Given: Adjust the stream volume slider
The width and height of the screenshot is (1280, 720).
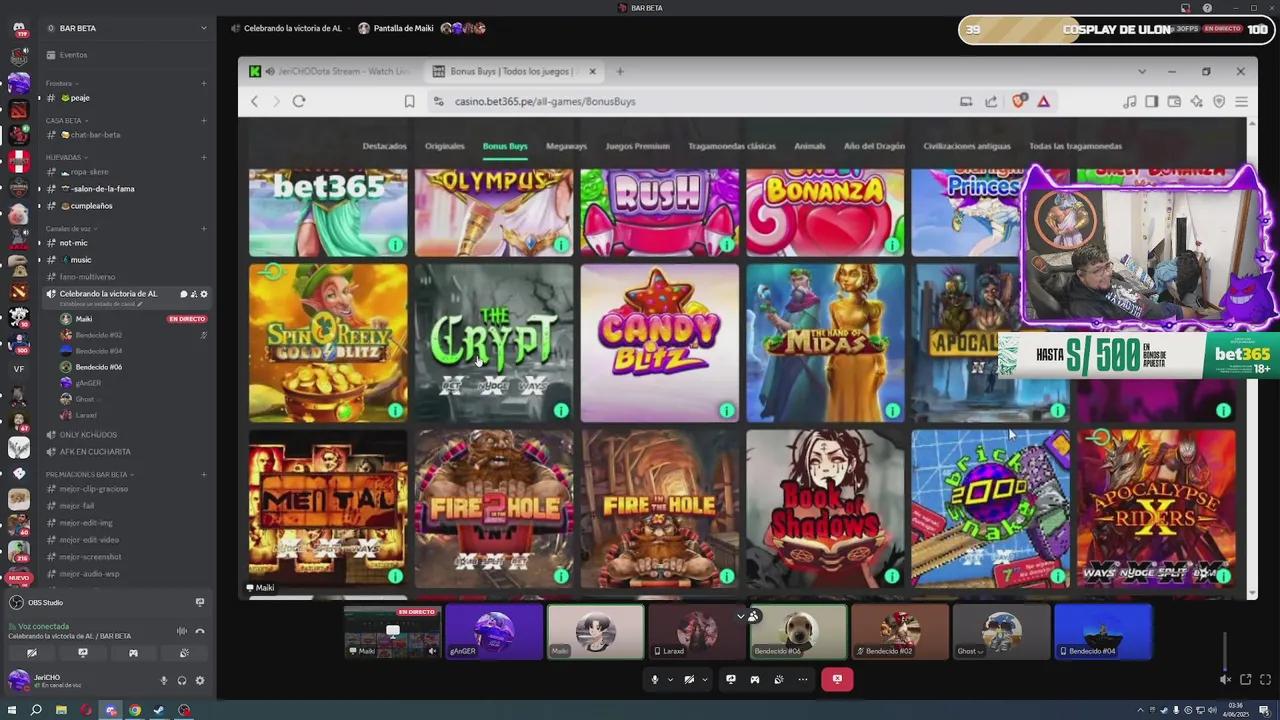Looking at the screenshot, I should 1225,650.
